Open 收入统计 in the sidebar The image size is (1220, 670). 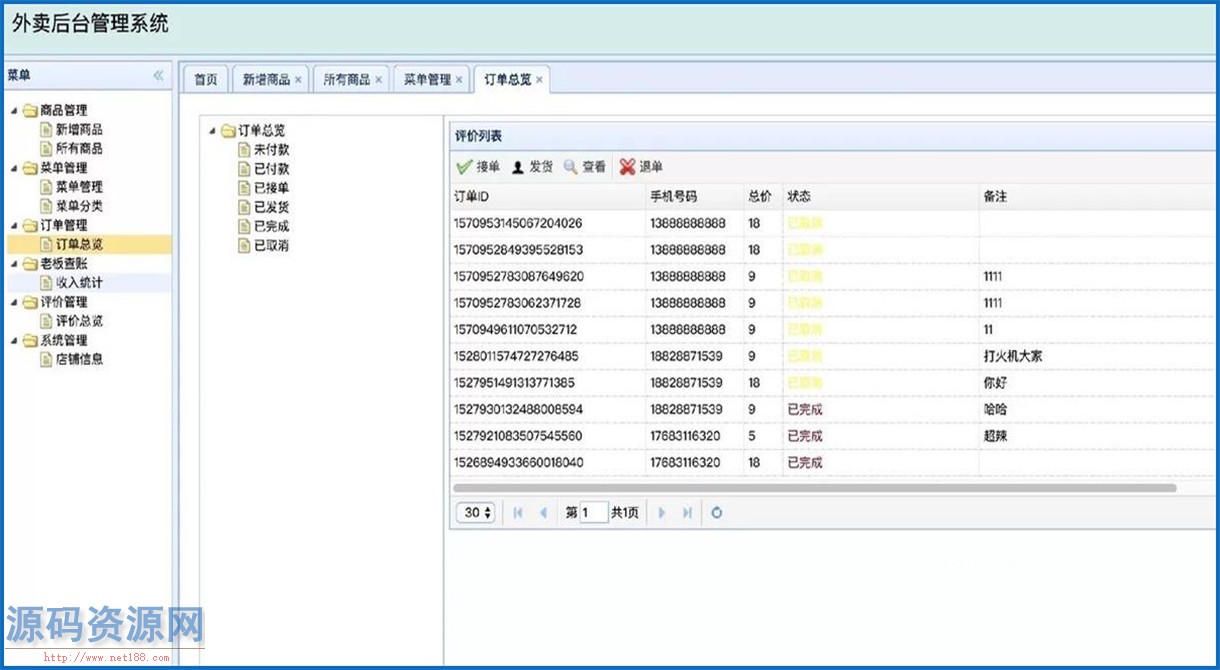point(78,283)
